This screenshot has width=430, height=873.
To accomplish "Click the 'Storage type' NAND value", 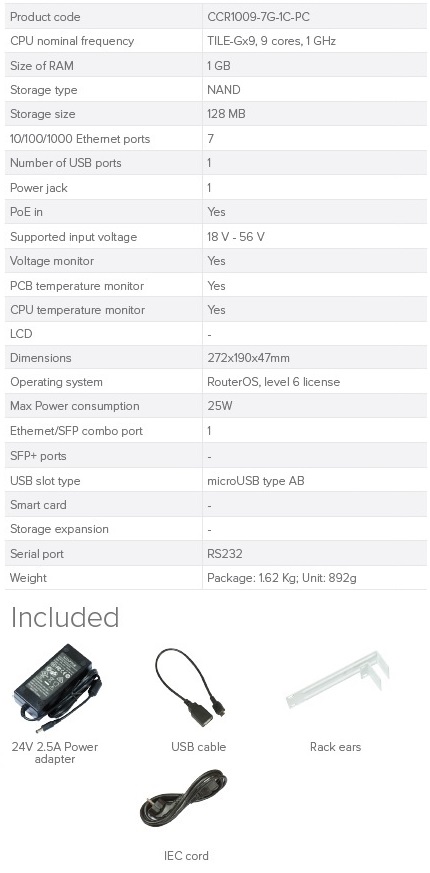I will 224,90.
